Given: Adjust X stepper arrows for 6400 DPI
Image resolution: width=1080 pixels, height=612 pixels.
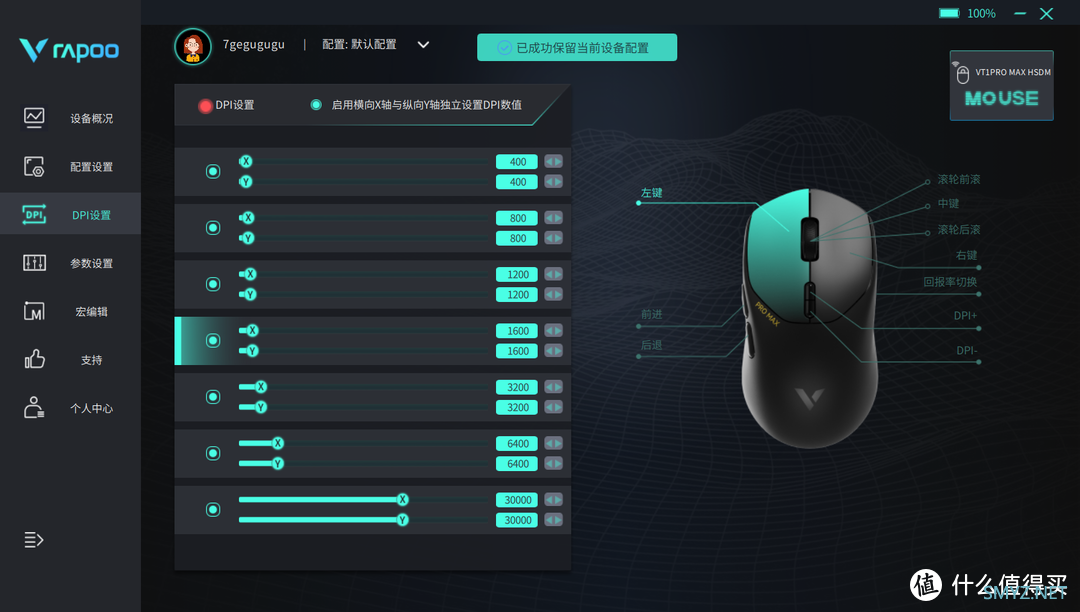Looking at the screenshot, I should coord(554,444).
